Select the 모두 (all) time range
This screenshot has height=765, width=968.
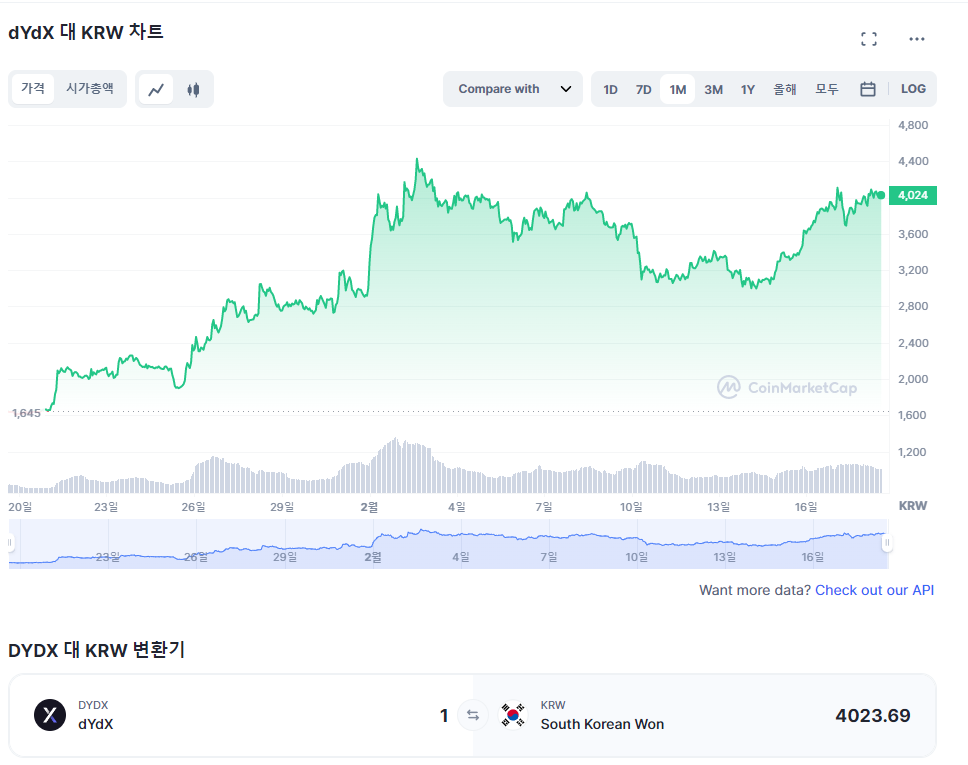[x=827, y=90]
